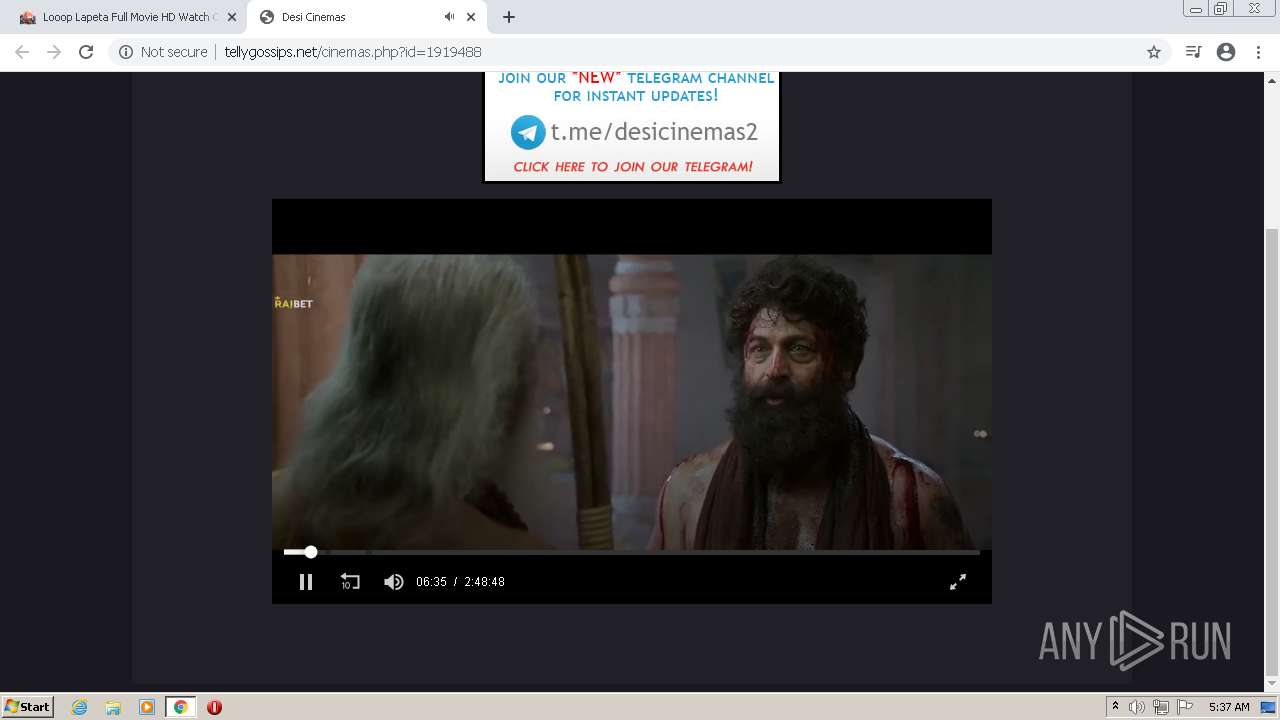Open the red Opera icon in the taskbar
This screenshot has height=720, width=1280.
[x=214, y=707]
